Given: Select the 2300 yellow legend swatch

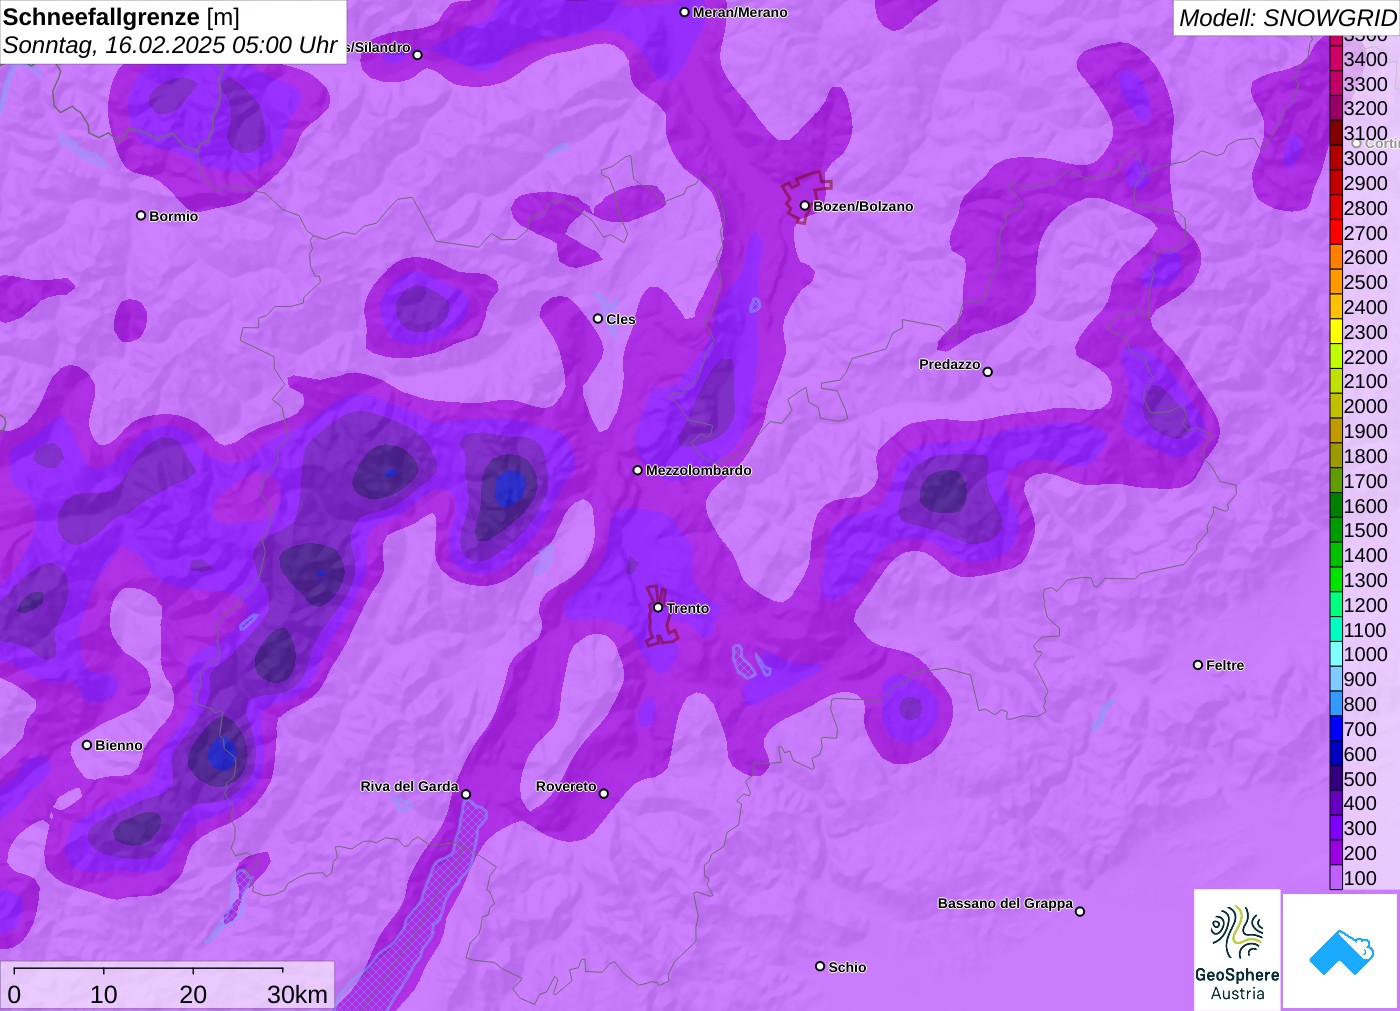Looking at the screenshot, I should (1336, 332).
